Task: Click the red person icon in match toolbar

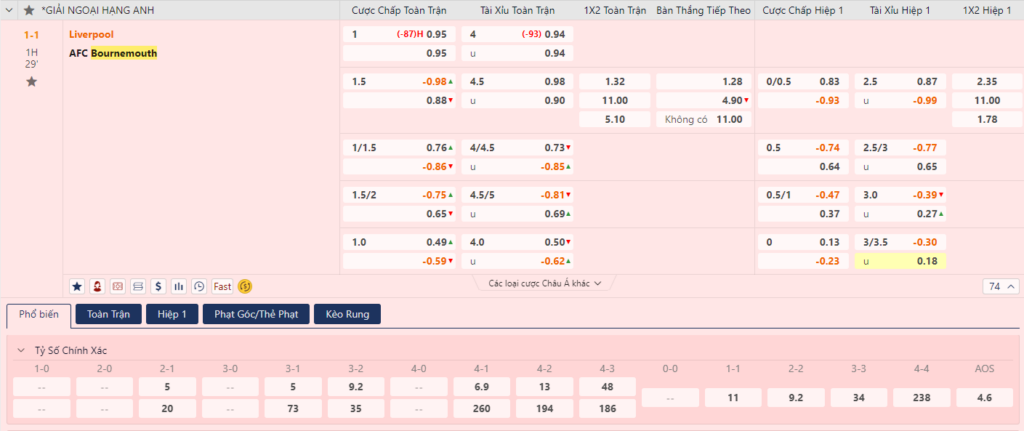Action: (98, 286)
